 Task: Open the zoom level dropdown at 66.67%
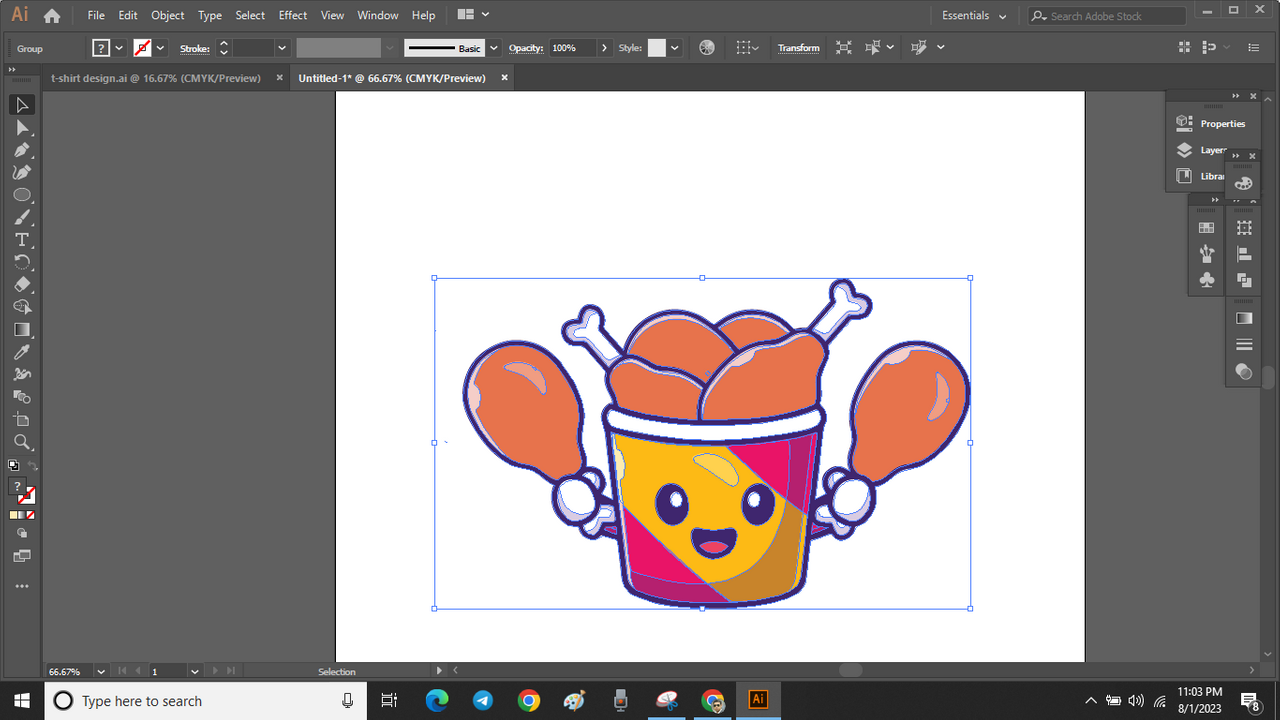pyautogui.click(x=103, y=671)
